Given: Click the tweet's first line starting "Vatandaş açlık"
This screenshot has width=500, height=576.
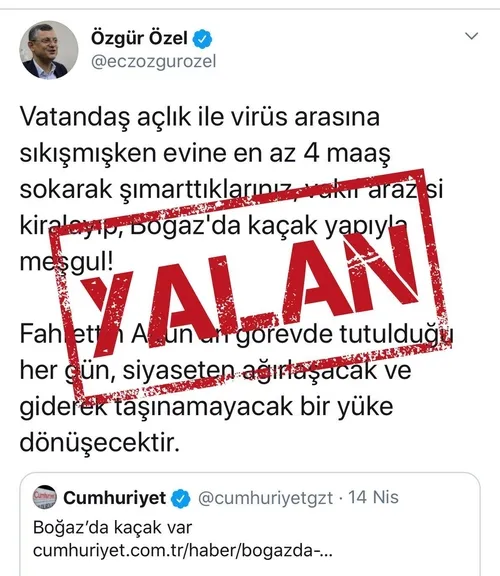Looking at the screenshot, I should 199,118.
